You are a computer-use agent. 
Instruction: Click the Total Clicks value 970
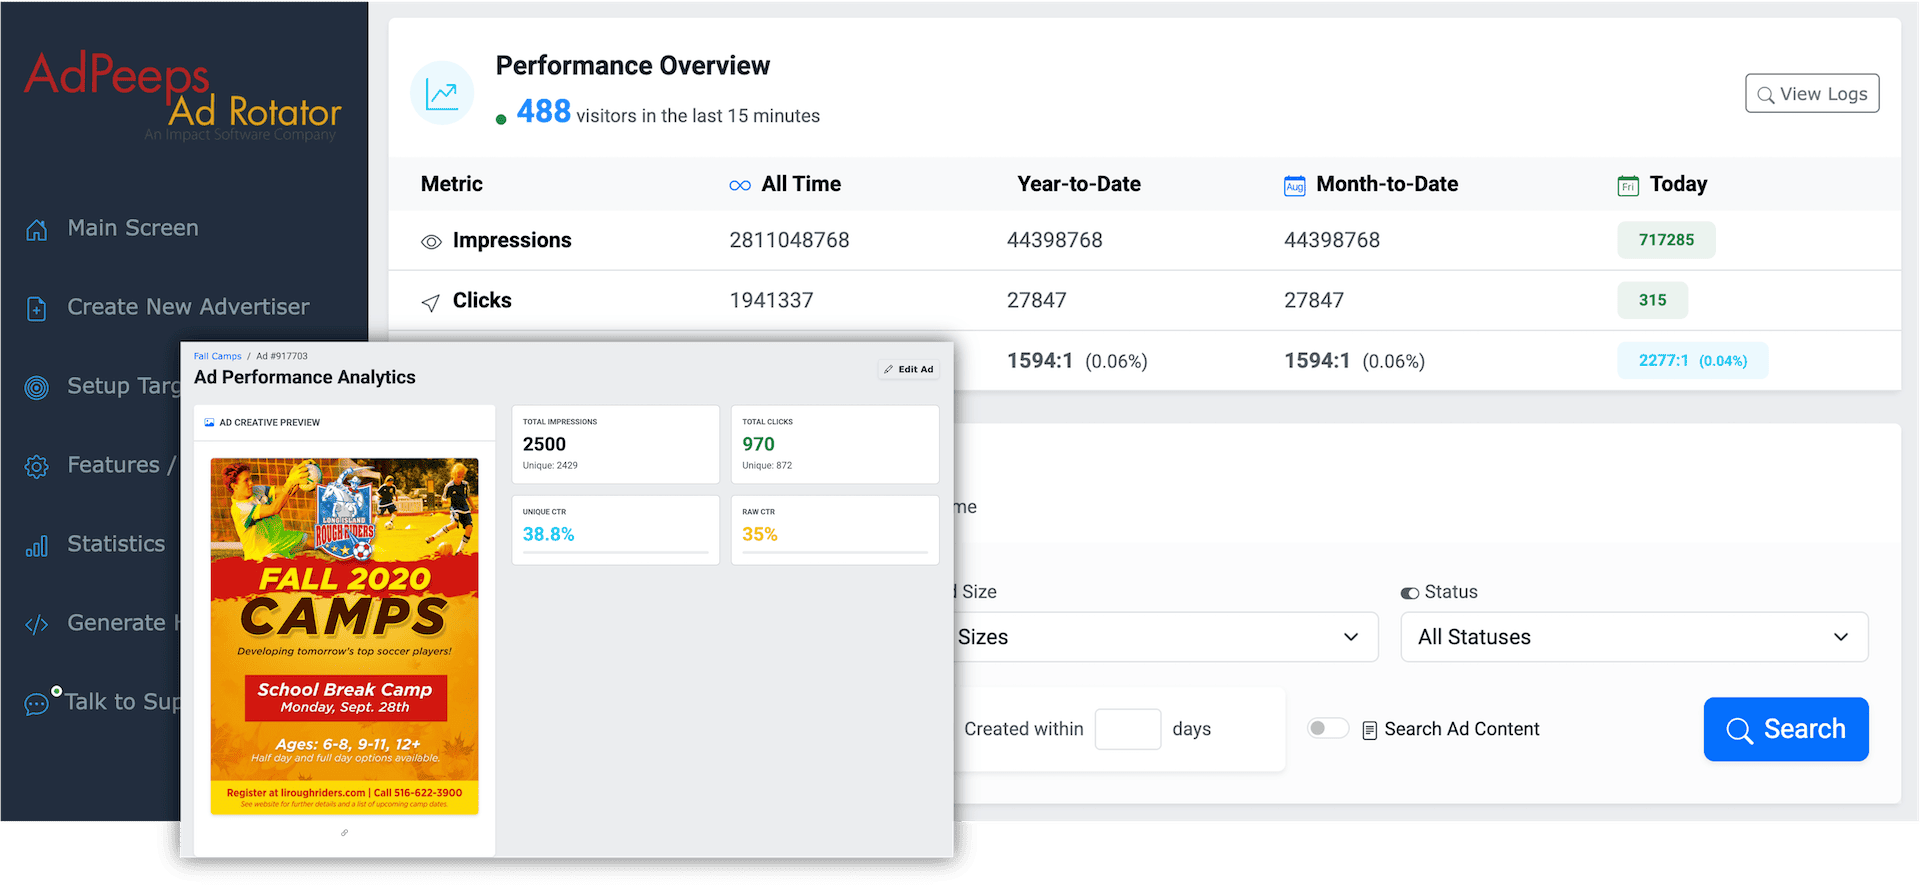coord(758,444)
